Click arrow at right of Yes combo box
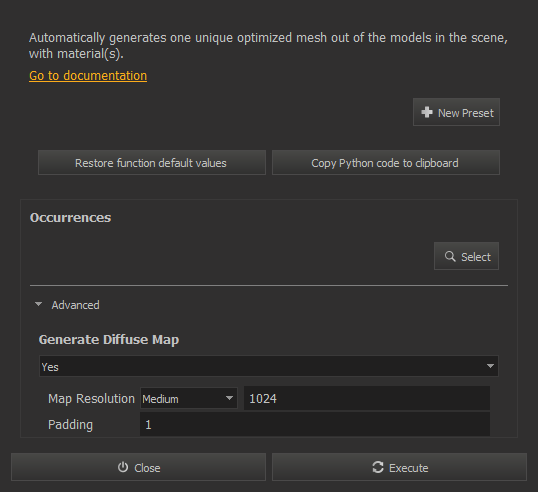Screen dimensions: 538x492 [490, 366]
